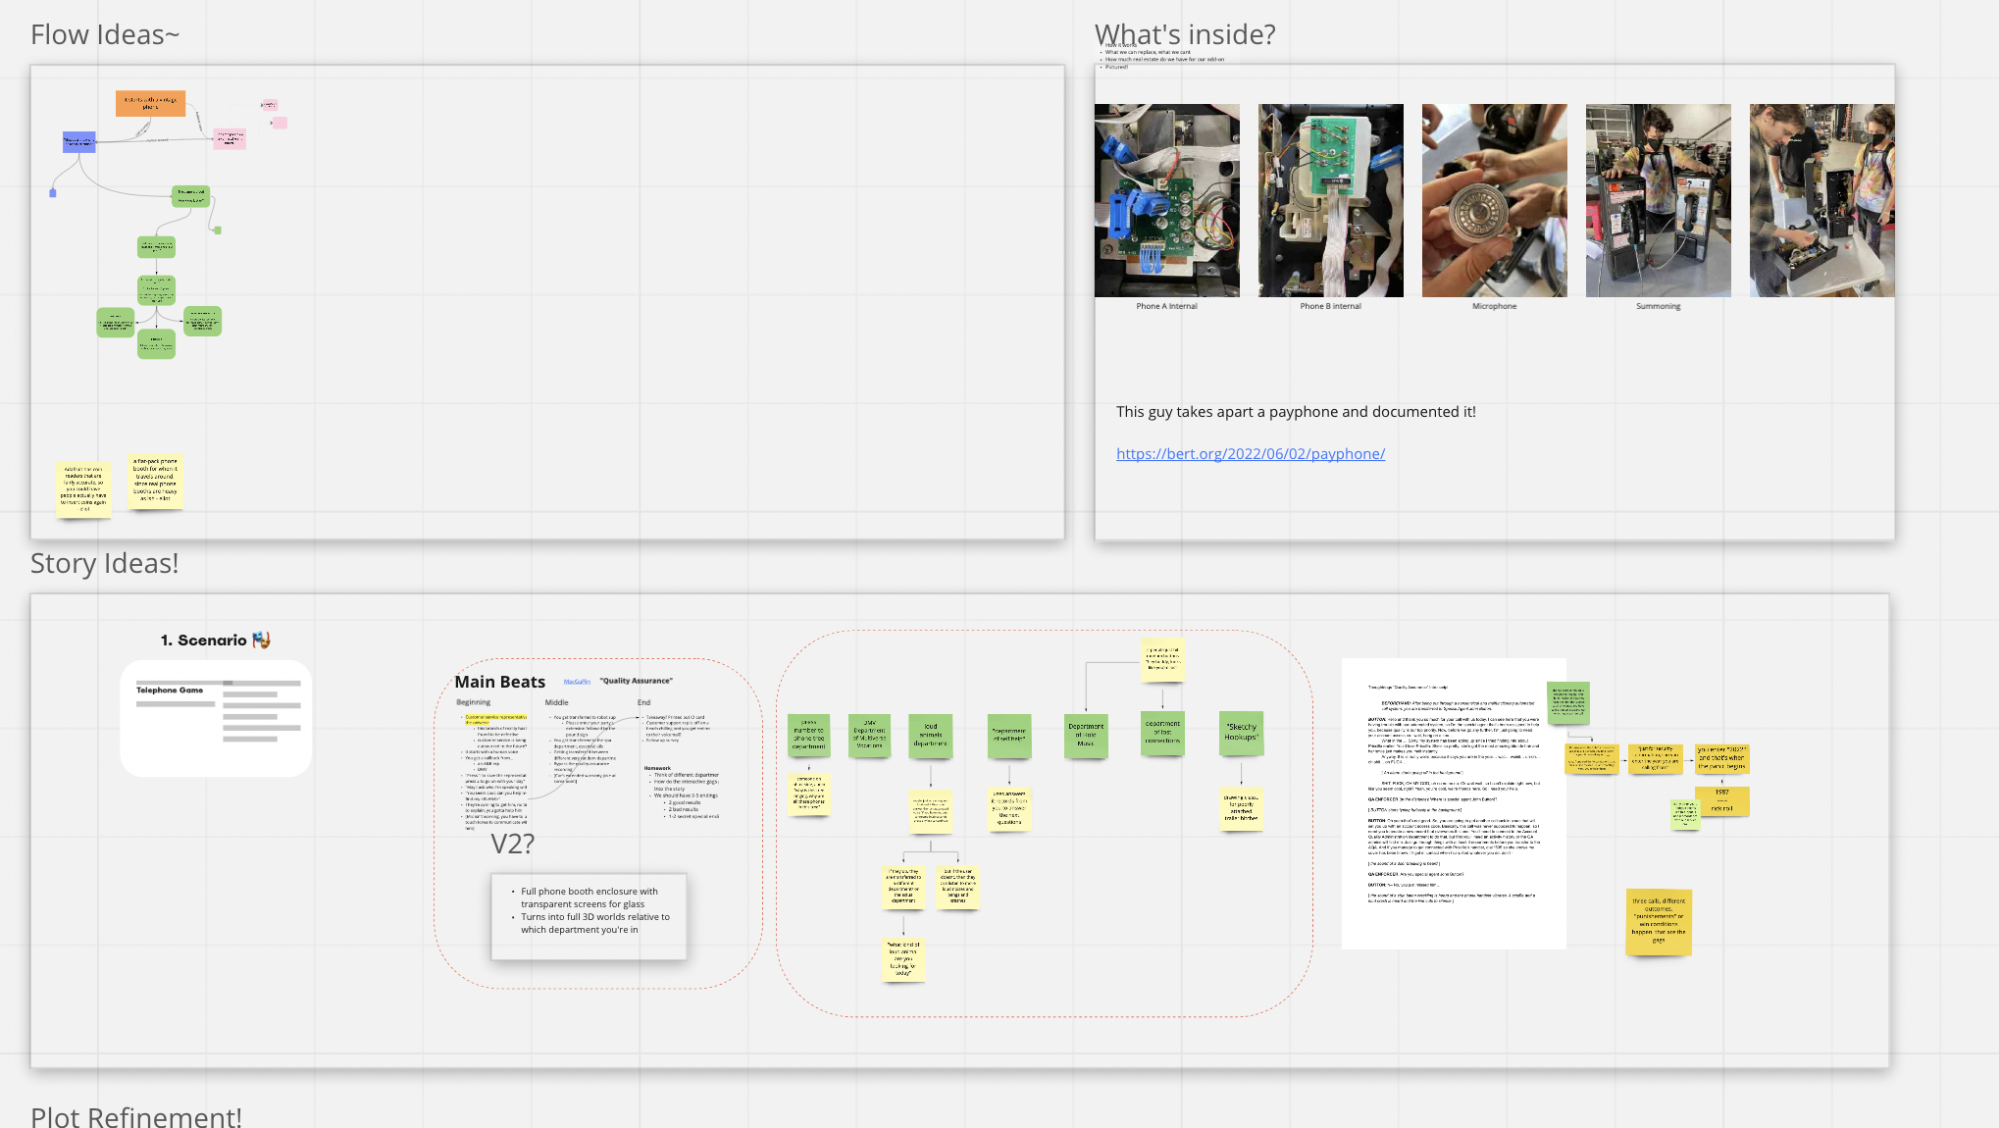Click the MacGuffin link beside Main Beats
The width and height of the screenshot is (1999, 1128).
pos(577,682)
